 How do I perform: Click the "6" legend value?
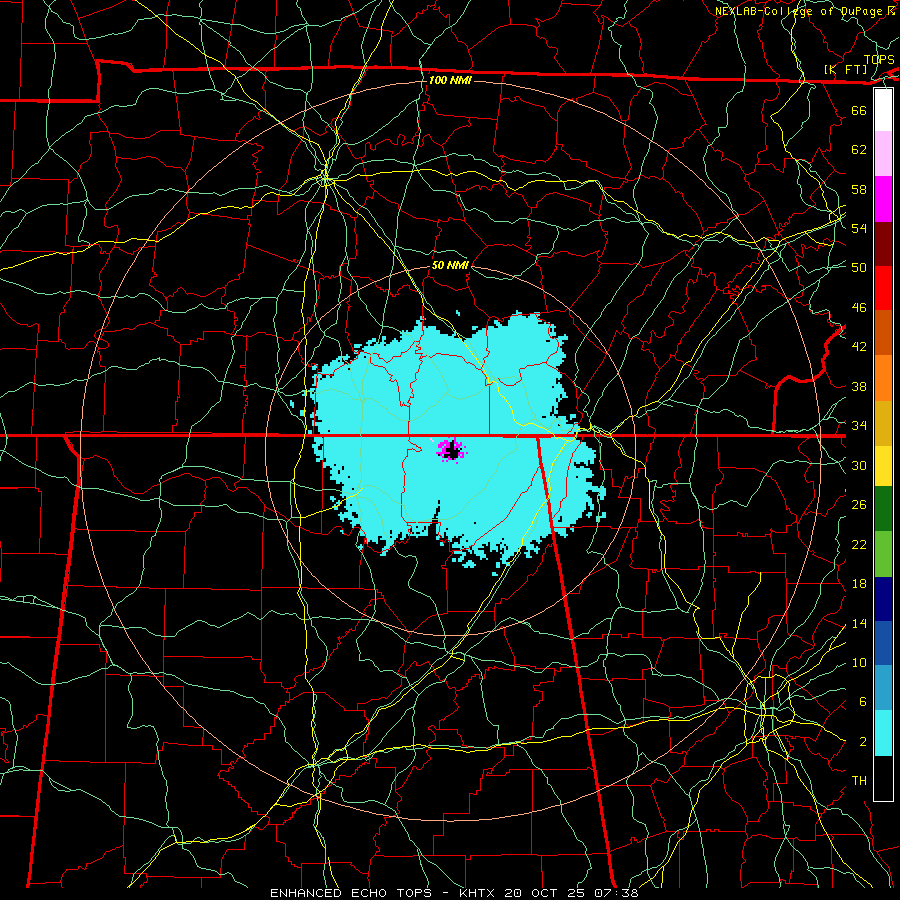[862, 702]
